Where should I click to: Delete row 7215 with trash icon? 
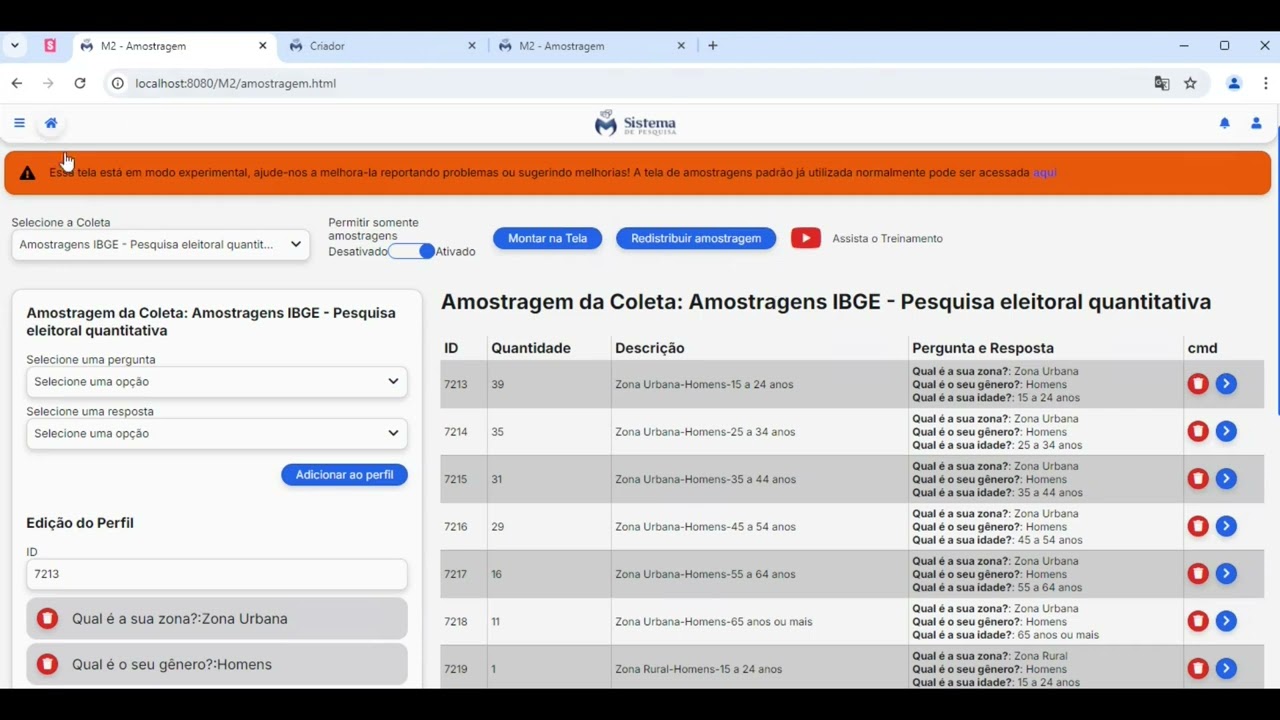[x=1198, y=479]
